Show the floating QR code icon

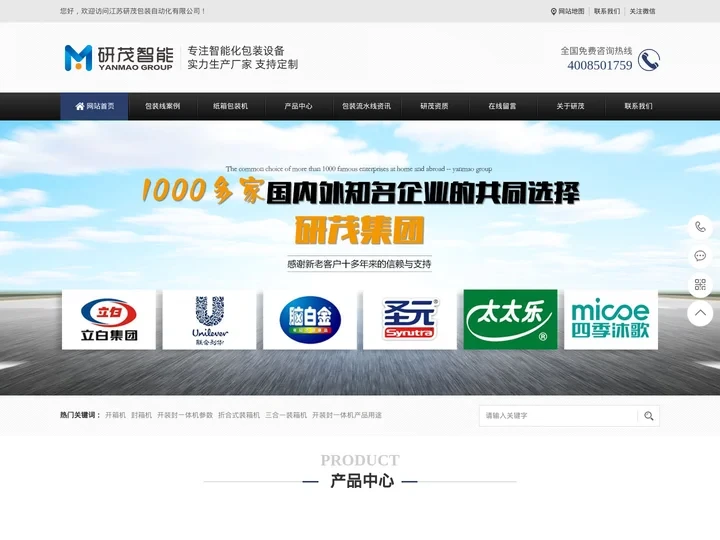700,285
